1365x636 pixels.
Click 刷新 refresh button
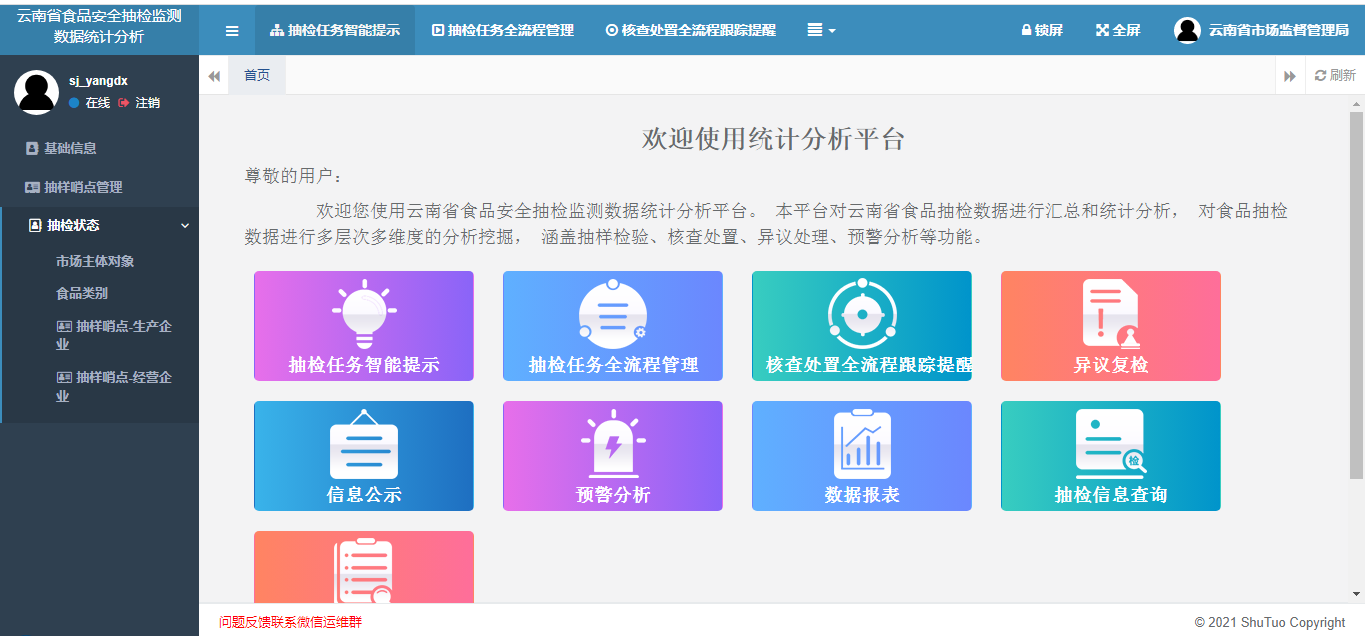(1335, 76)
